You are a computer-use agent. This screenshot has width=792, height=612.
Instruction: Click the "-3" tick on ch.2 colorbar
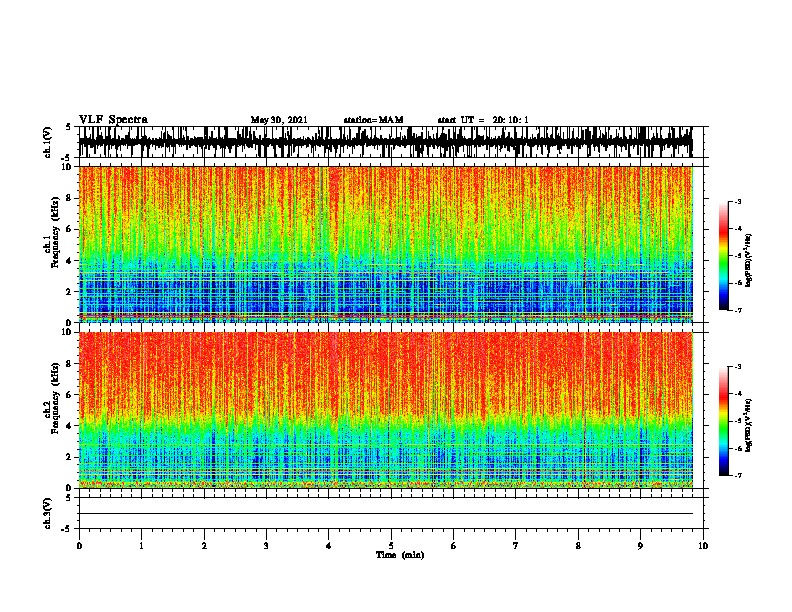click(x=738, y=367)
